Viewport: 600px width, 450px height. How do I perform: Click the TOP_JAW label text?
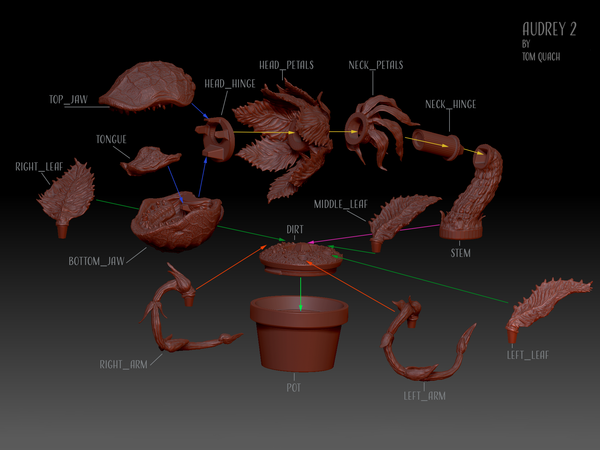[x=68, y=99]
